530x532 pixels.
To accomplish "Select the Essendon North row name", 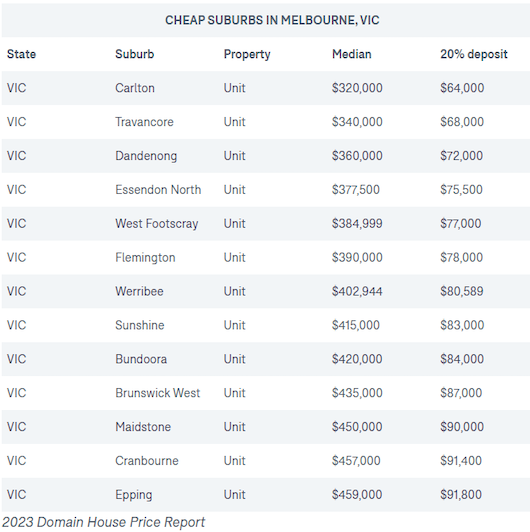I will click(158, 190).
